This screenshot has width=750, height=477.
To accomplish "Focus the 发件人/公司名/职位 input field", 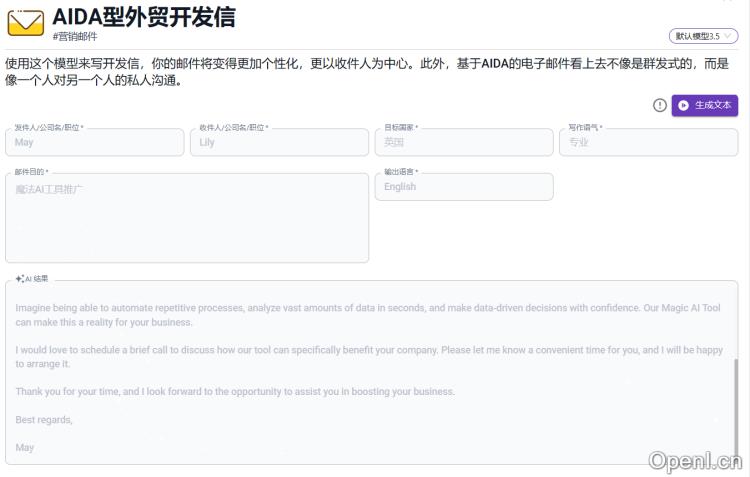I will pos(96,143).
